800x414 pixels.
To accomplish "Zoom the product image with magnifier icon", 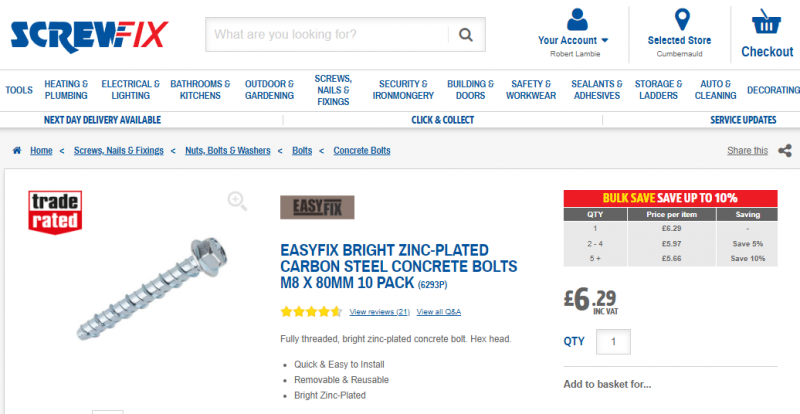I will [237, 201].
